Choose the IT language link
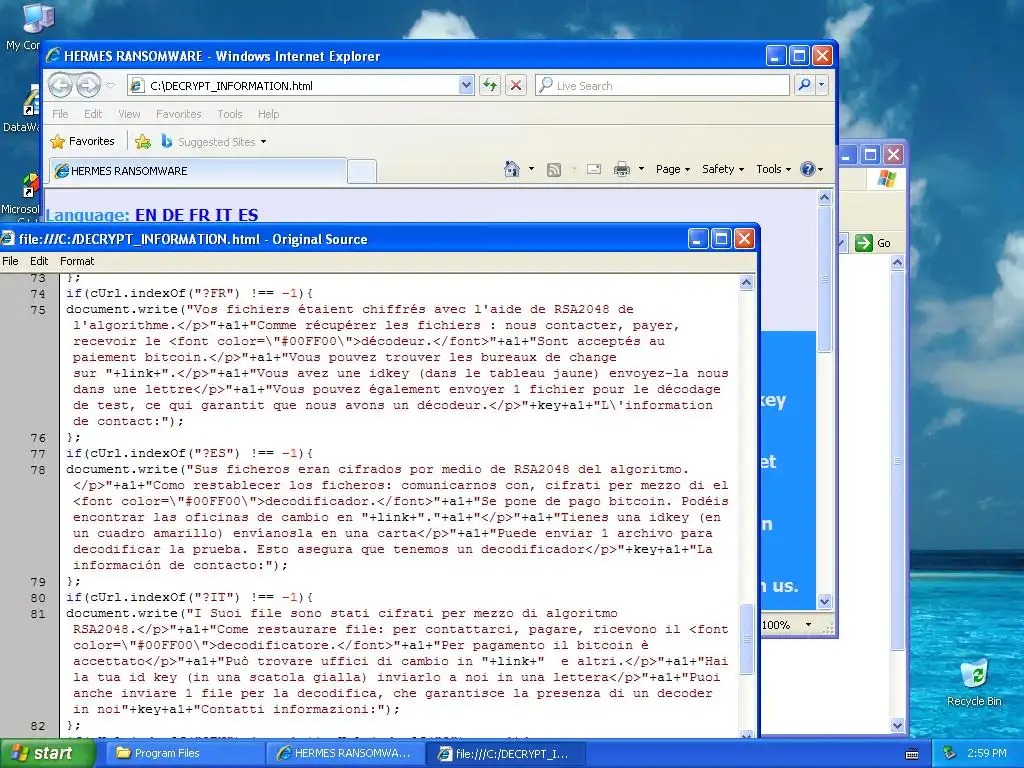 224,215
